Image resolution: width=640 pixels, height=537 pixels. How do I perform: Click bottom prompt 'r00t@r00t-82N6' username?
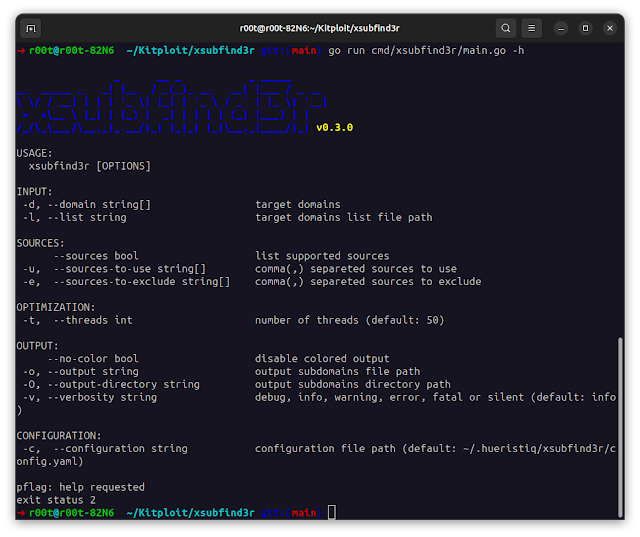pos(71,513)
